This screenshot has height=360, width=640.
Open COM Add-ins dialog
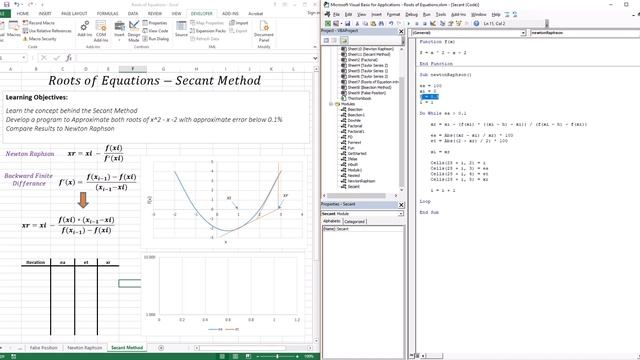101,31
